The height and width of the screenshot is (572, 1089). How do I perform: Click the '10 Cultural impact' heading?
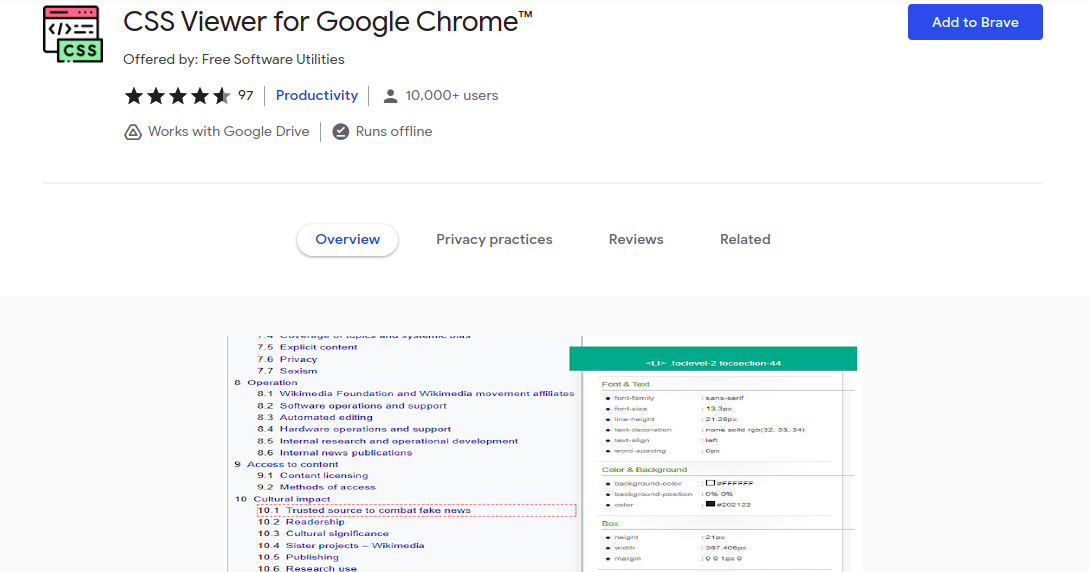283,498
